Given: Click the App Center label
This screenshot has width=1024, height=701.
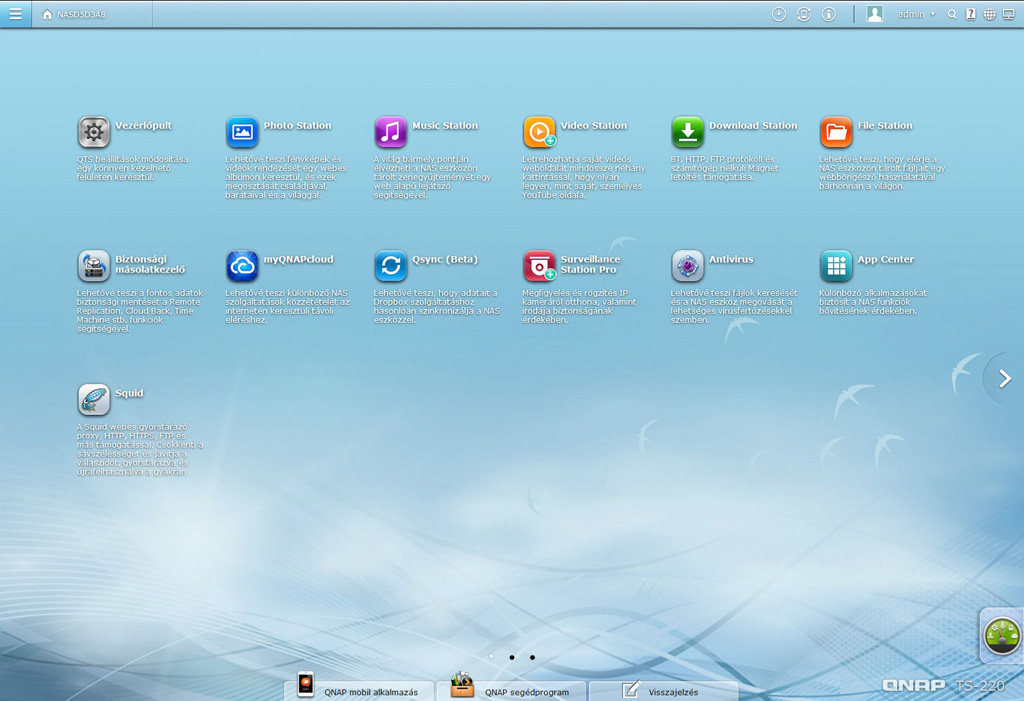Looking at the screenshot, I should [x=886, y=259].
